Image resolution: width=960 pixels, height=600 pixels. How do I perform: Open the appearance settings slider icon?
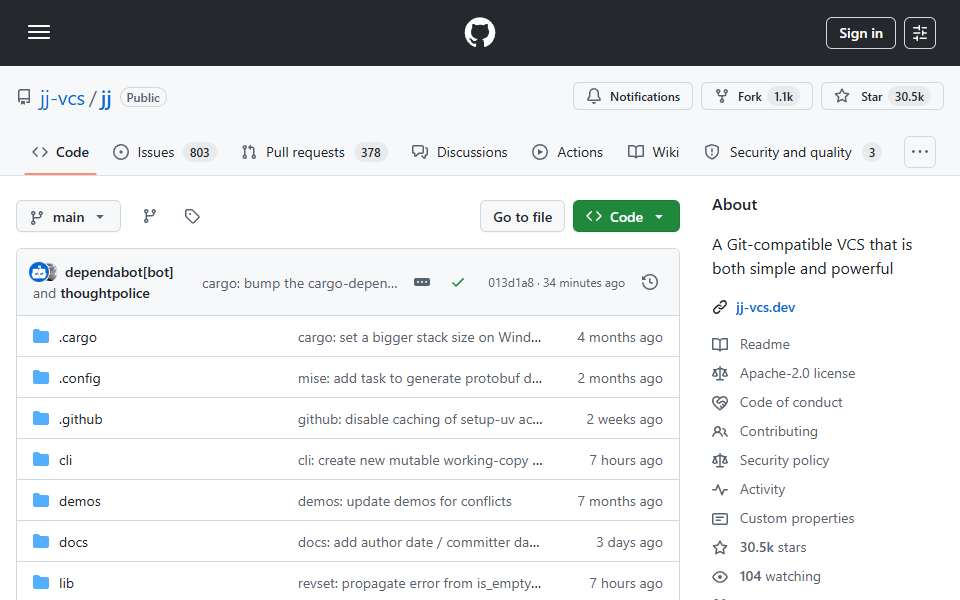(920, 33)
